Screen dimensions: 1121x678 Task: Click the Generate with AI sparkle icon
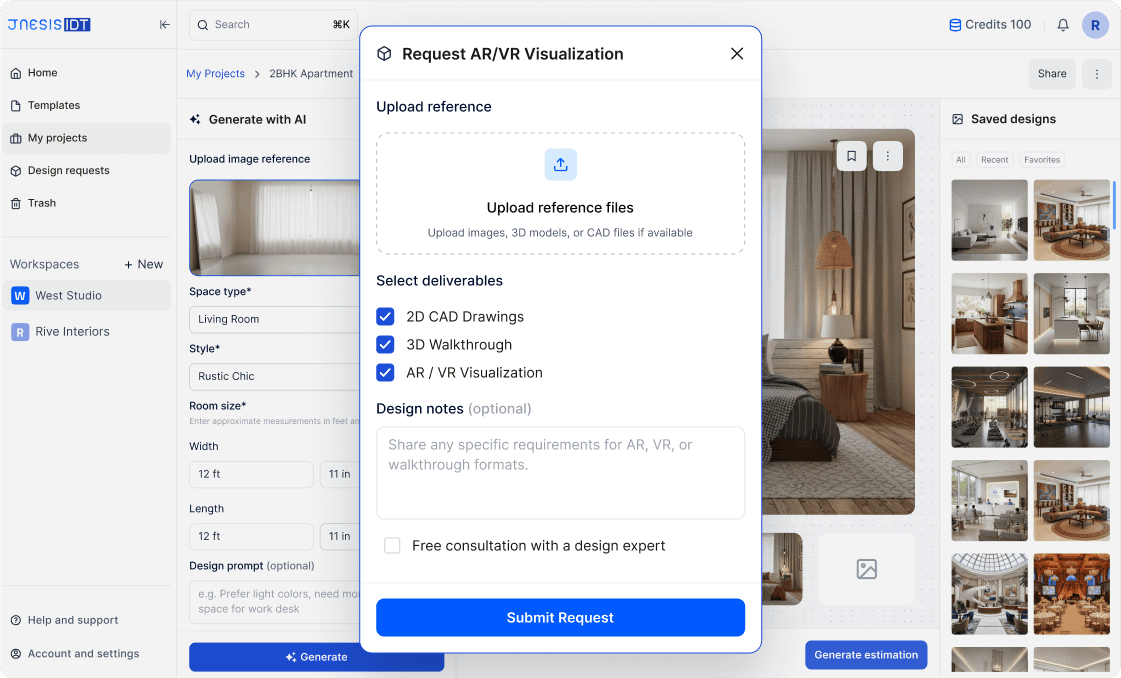[195, 119]
